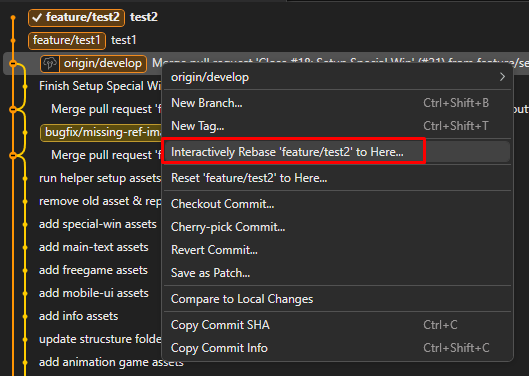Select the 'add freegame assets' commit

(x=93, y=270)
